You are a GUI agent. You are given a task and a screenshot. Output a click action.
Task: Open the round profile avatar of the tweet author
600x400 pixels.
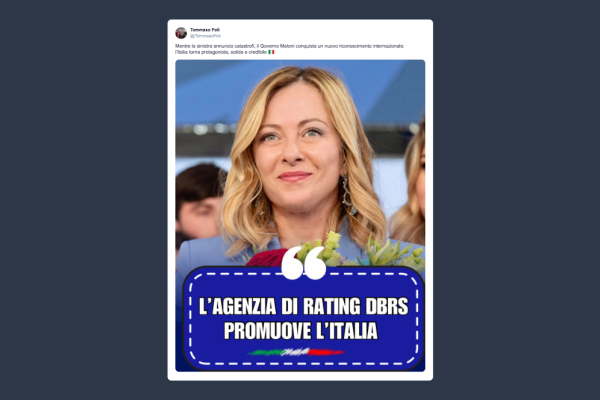(x=181, y=33)
